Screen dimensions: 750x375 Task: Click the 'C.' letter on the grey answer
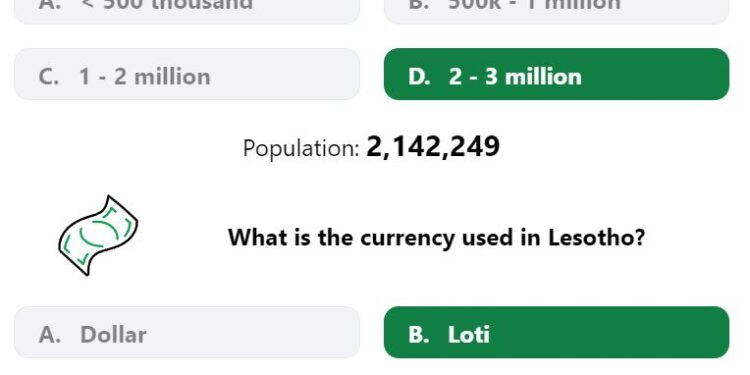tap(49, 77)
